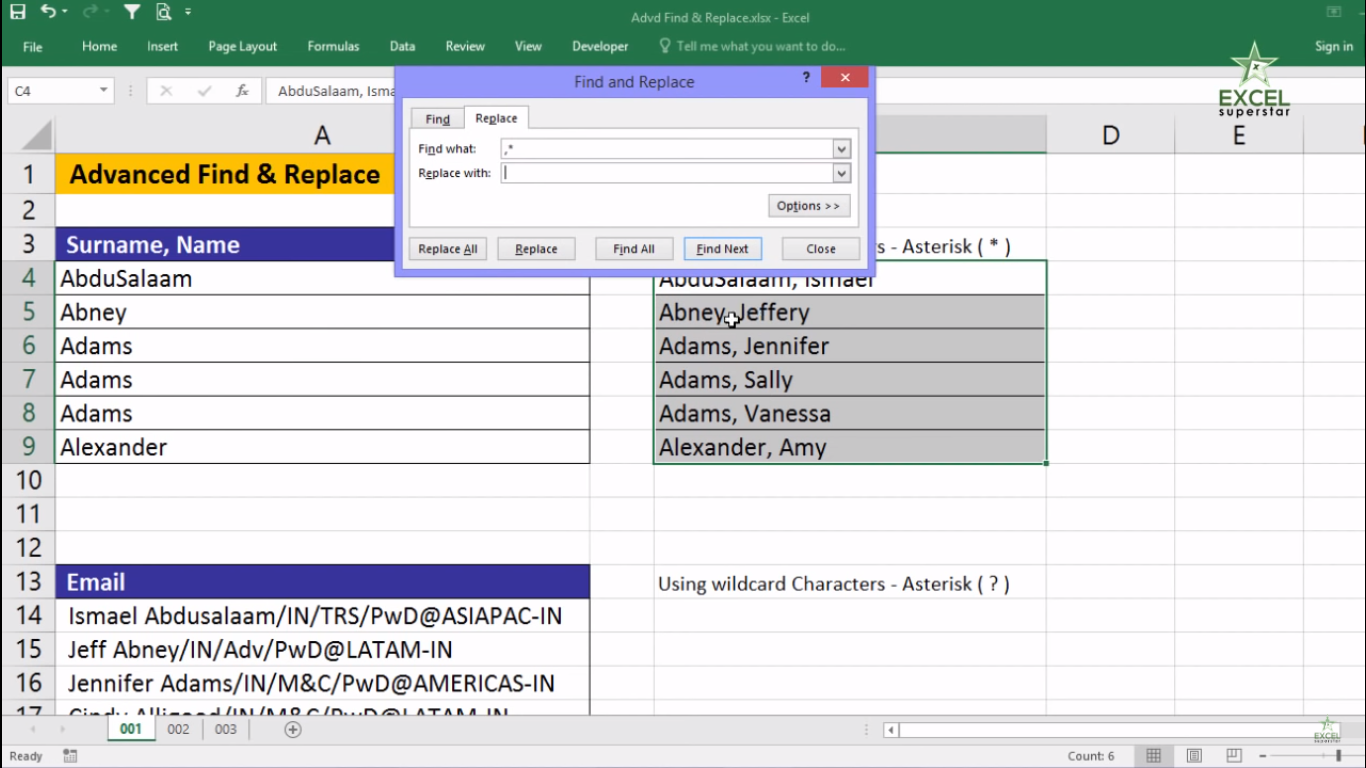This screenshot has height=768, width=1366.
Task: Open the Formulas tab
Action: [x=333, y=46]
